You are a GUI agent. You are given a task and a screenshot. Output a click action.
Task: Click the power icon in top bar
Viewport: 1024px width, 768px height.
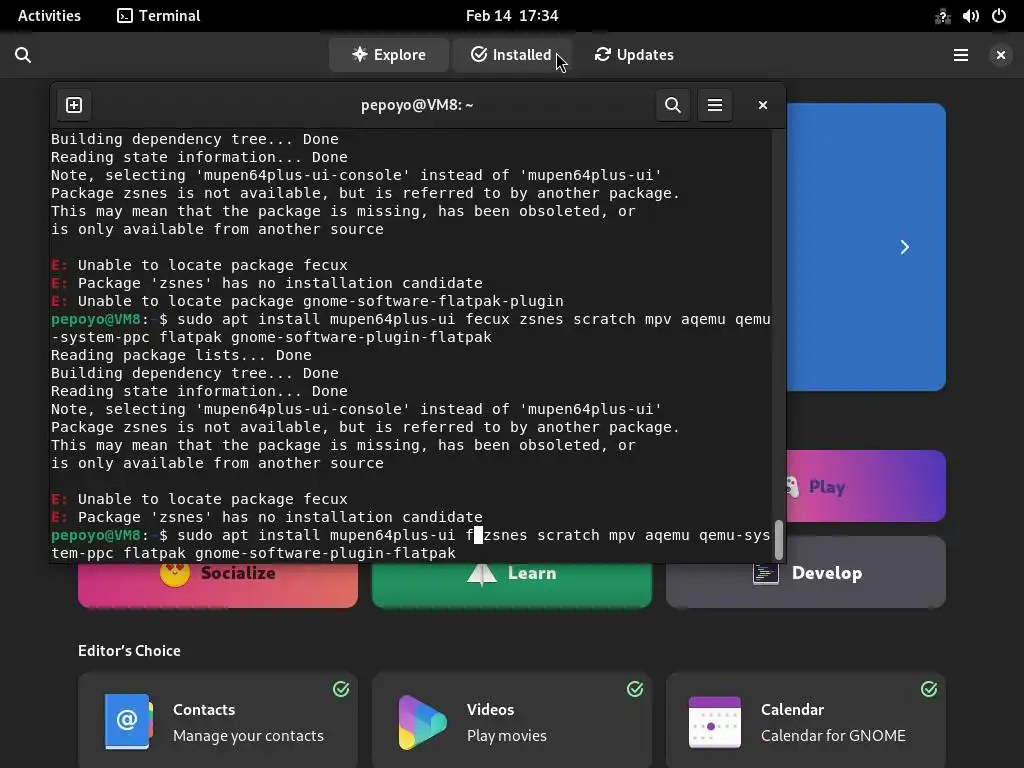(999, 16)
